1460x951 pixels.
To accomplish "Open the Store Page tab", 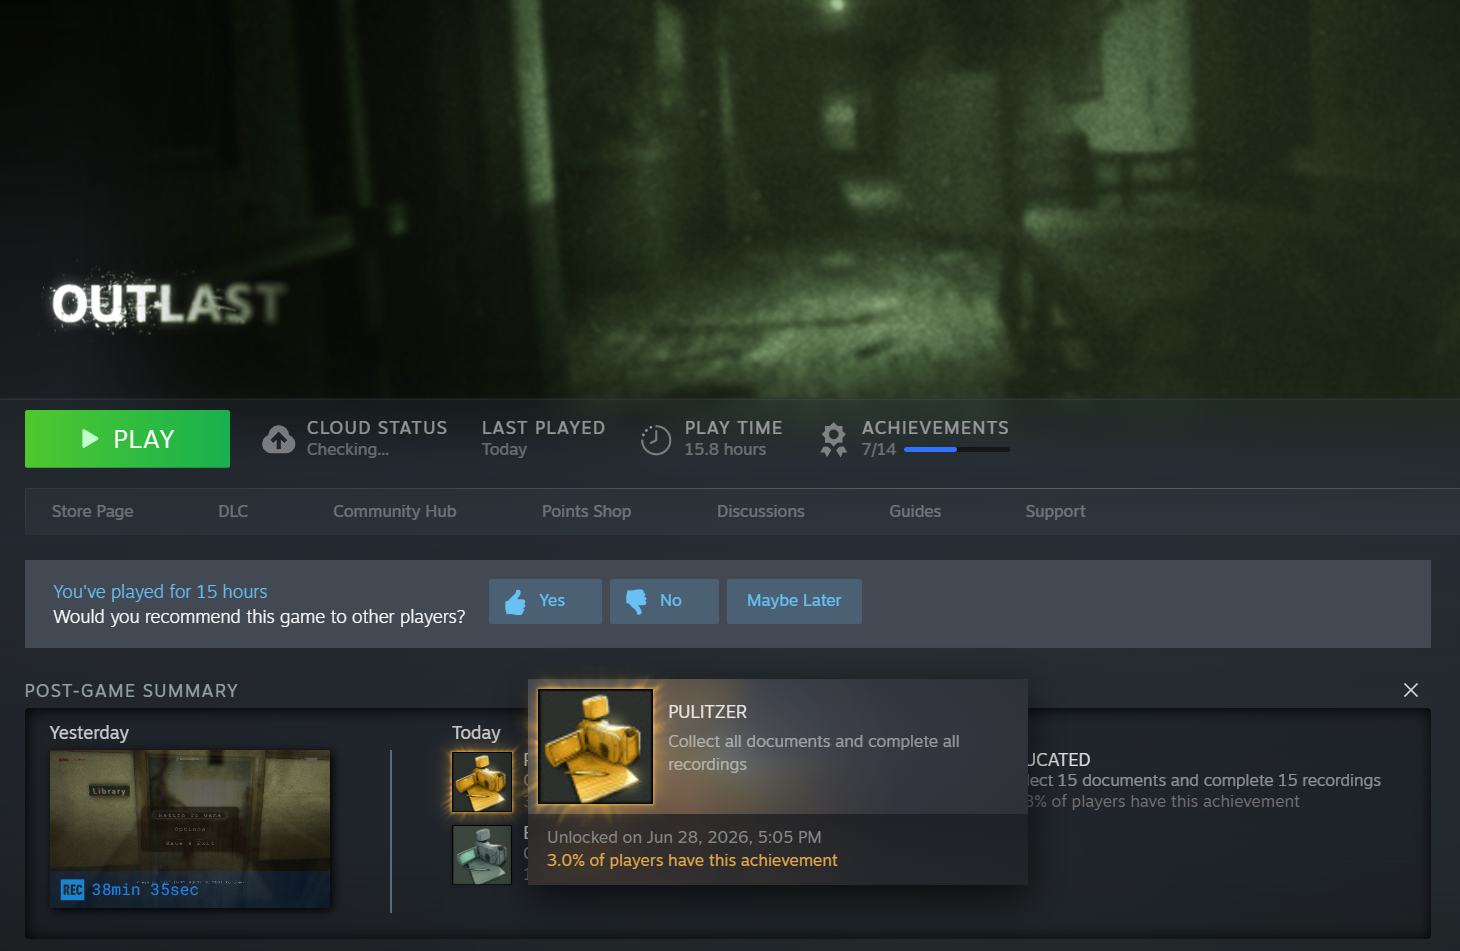I will click(93, 511).
